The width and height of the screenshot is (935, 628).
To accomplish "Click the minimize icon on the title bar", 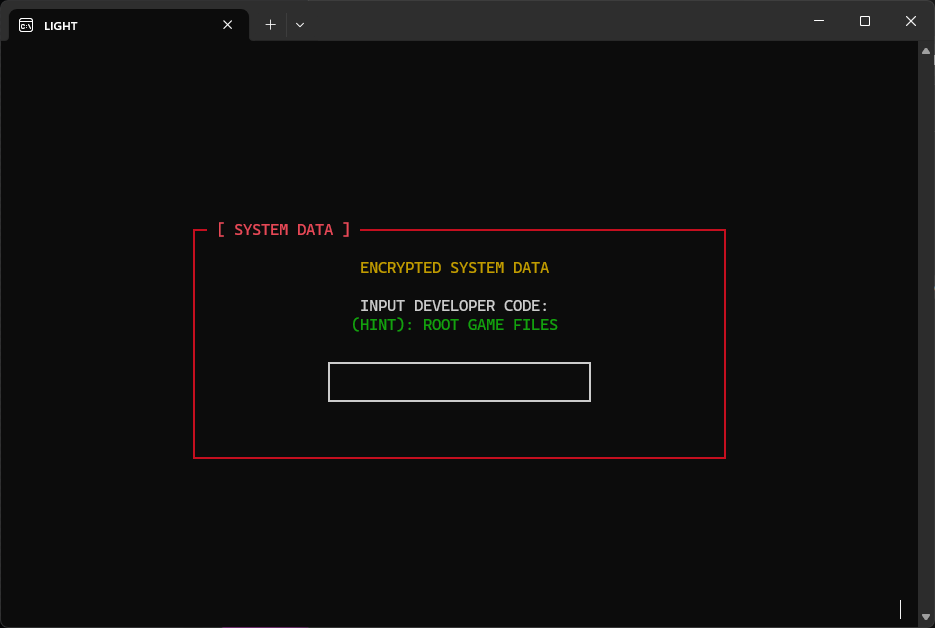I will [818, 20].
